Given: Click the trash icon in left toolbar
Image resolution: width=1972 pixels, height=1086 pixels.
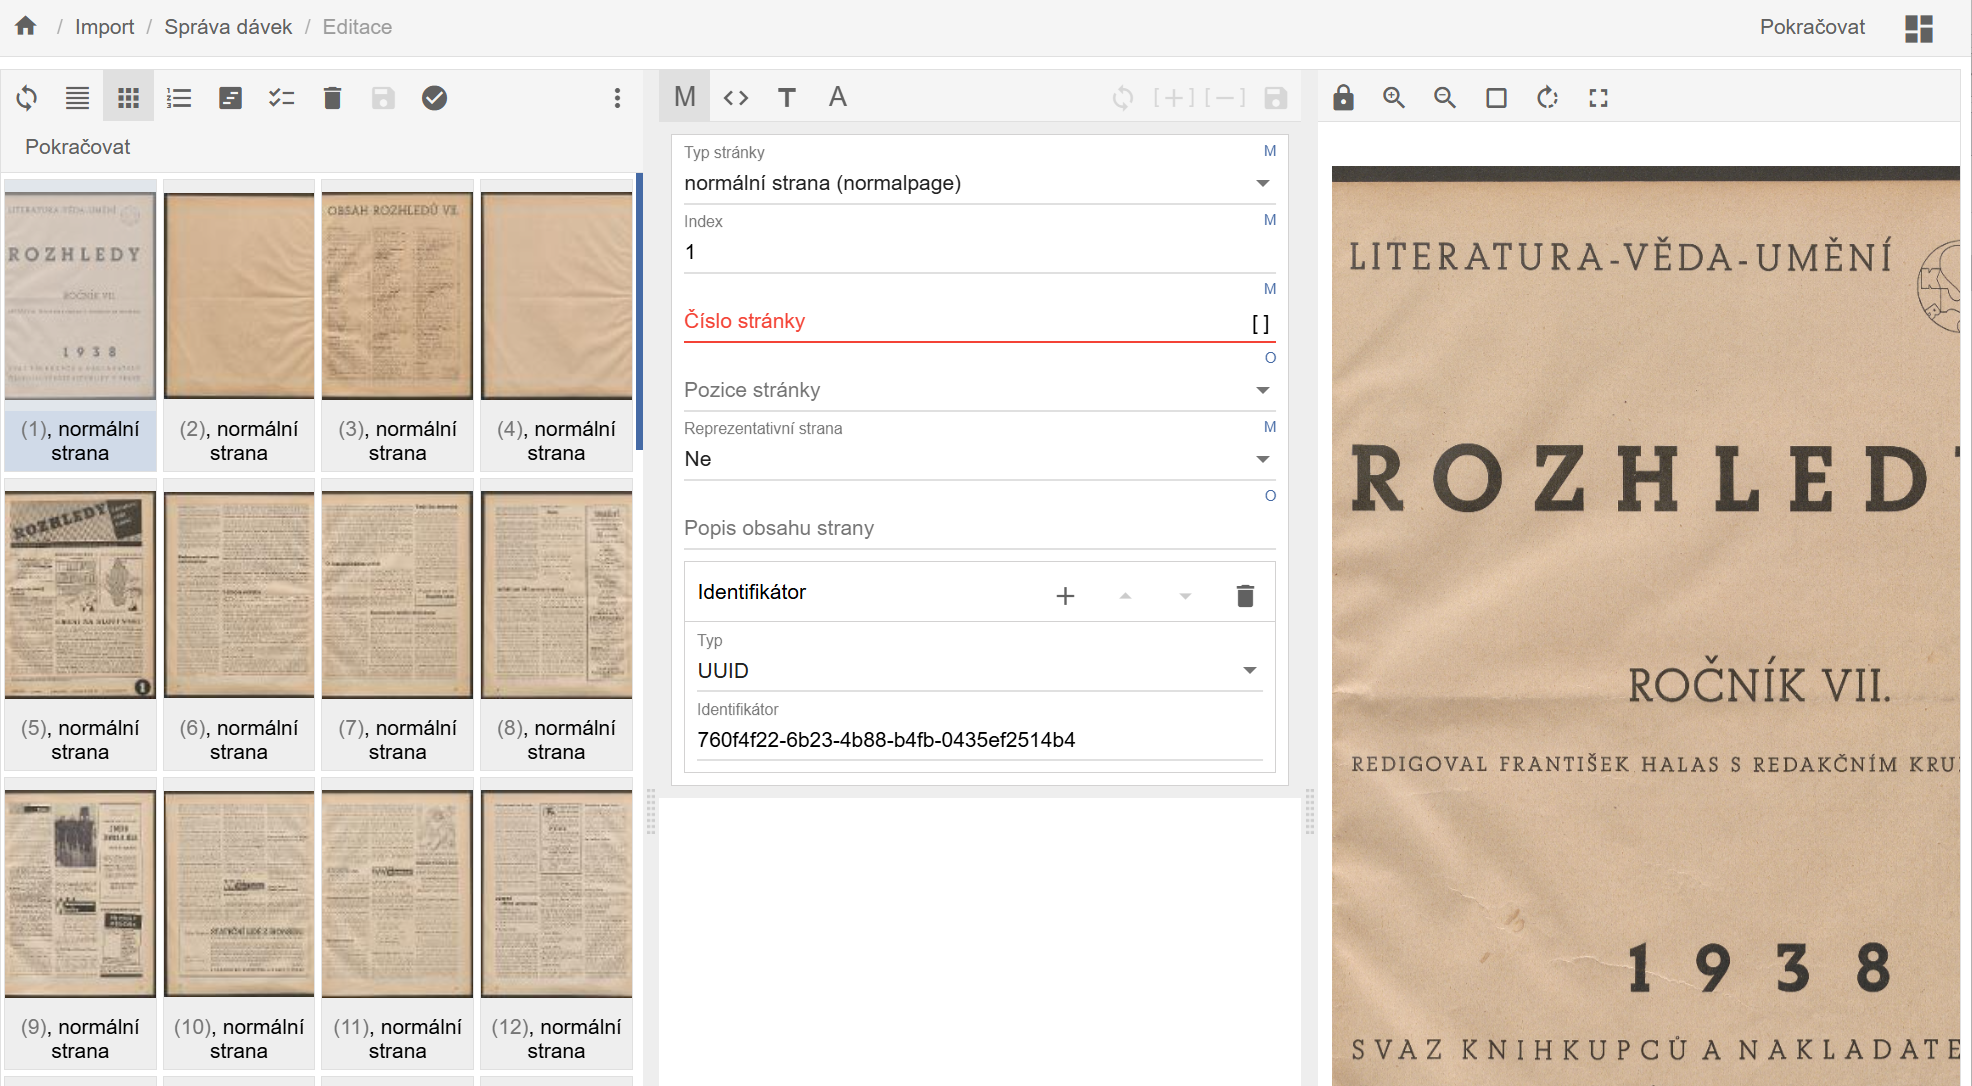Looking at the screenshot, I should (332, 98).
